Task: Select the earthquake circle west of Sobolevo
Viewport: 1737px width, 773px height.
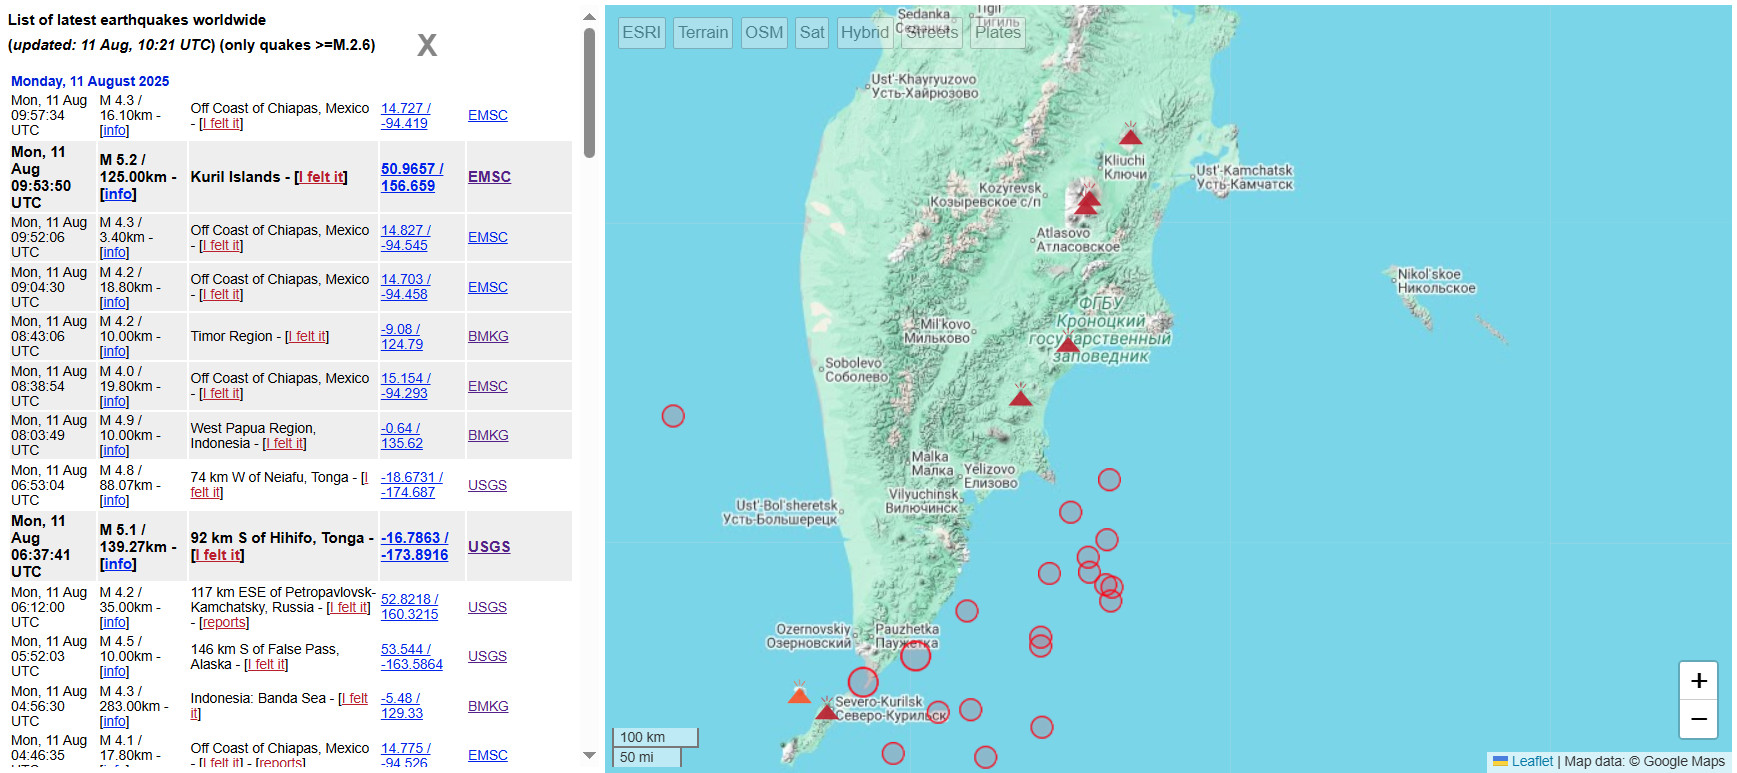Action: 673,416
